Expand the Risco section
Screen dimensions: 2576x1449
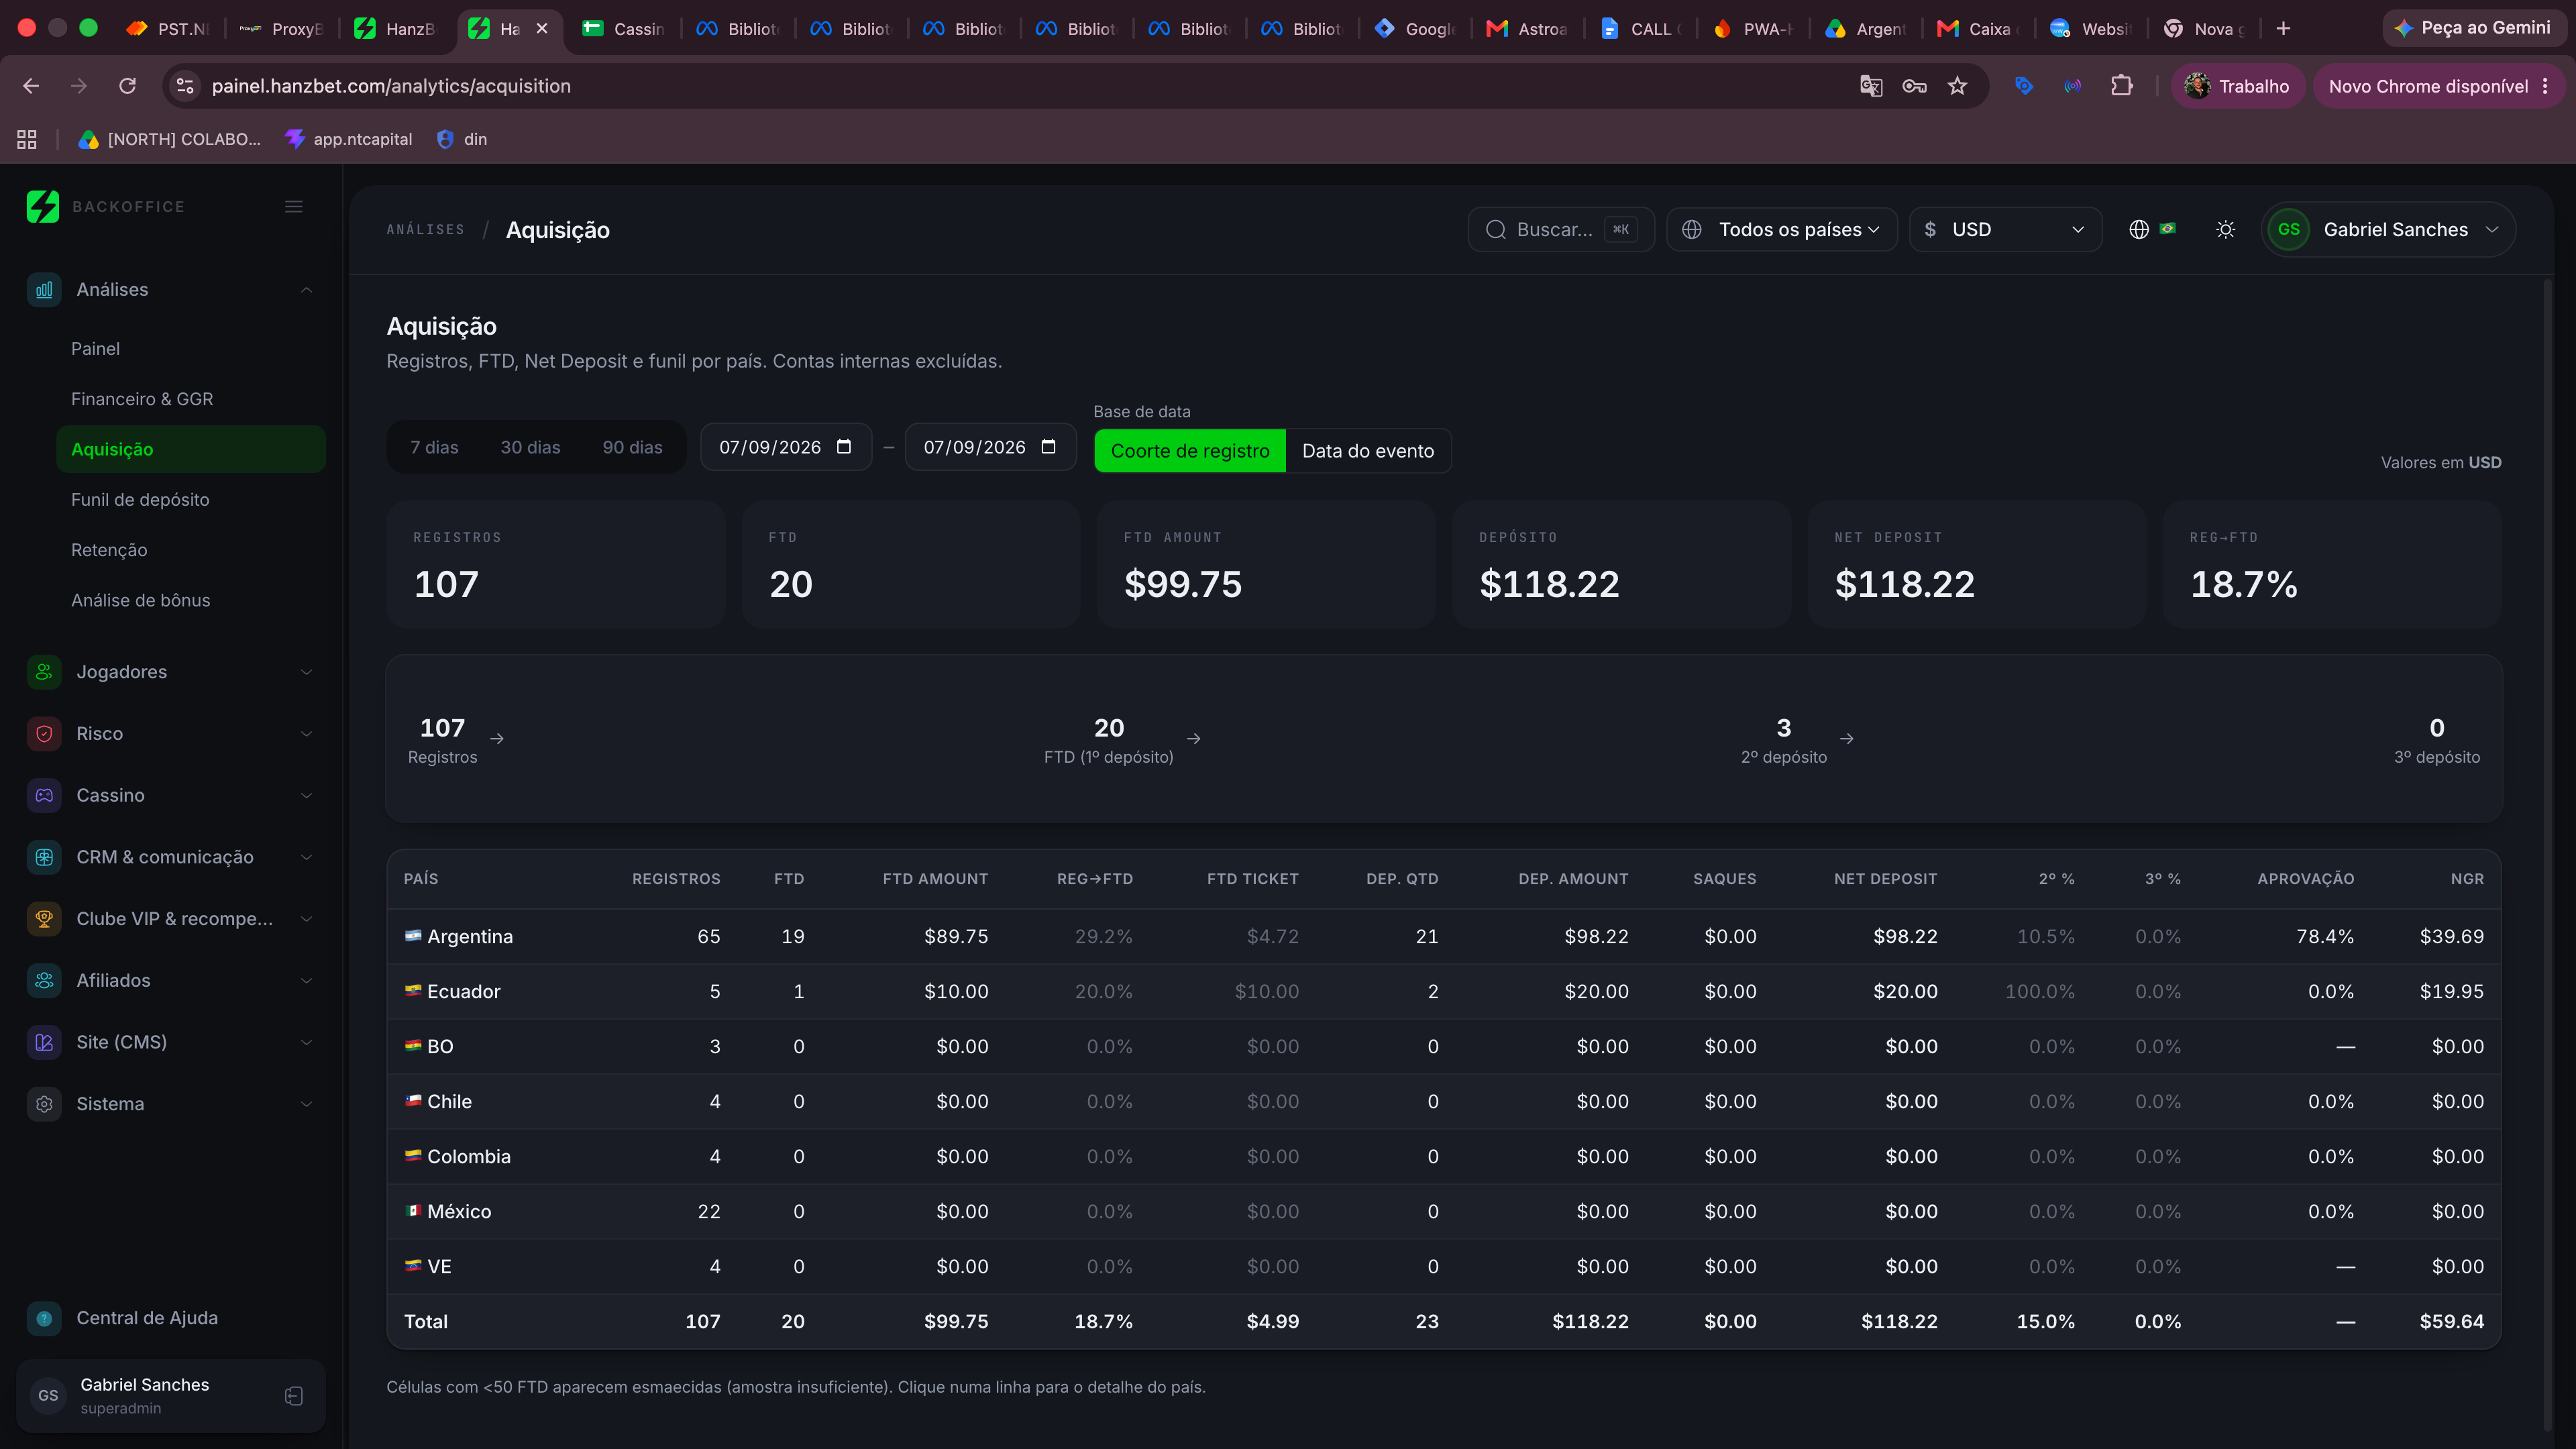point(306,734)
